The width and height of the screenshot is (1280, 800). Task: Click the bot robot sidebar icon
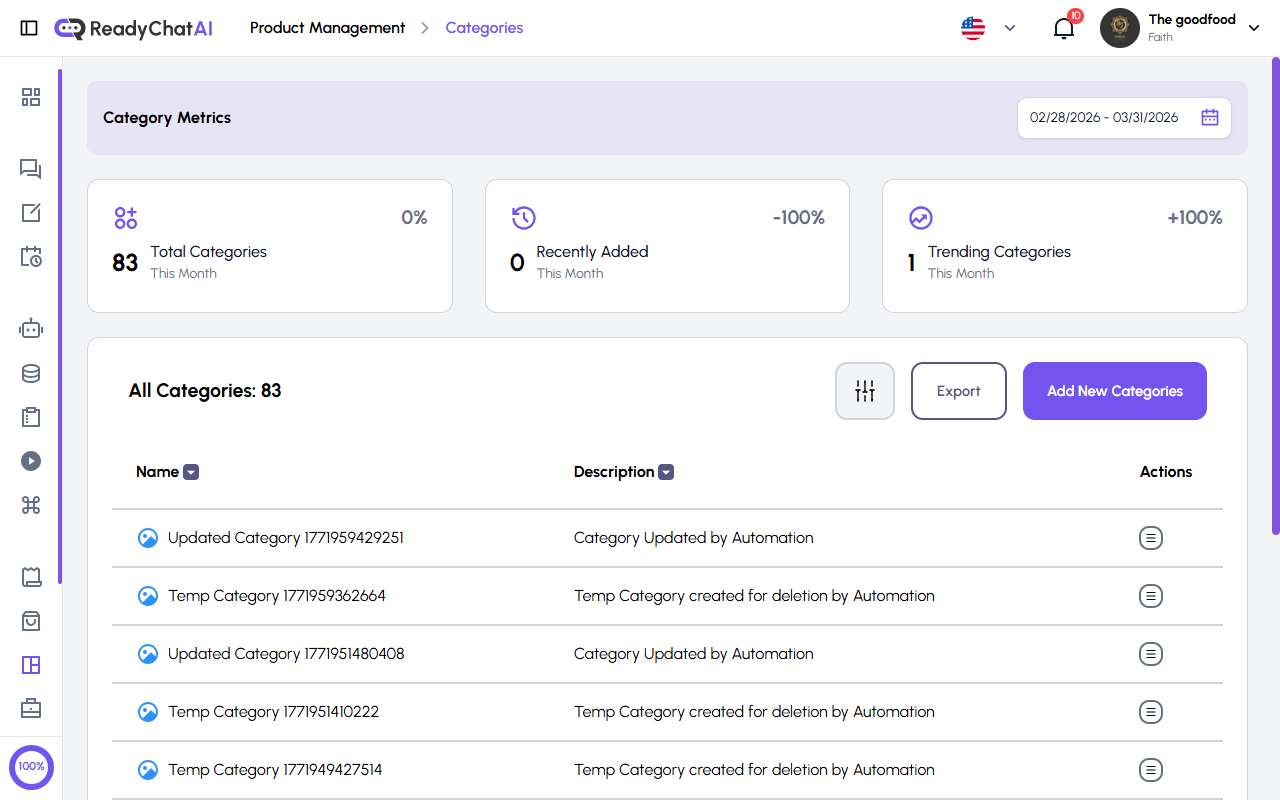(31, 328)
